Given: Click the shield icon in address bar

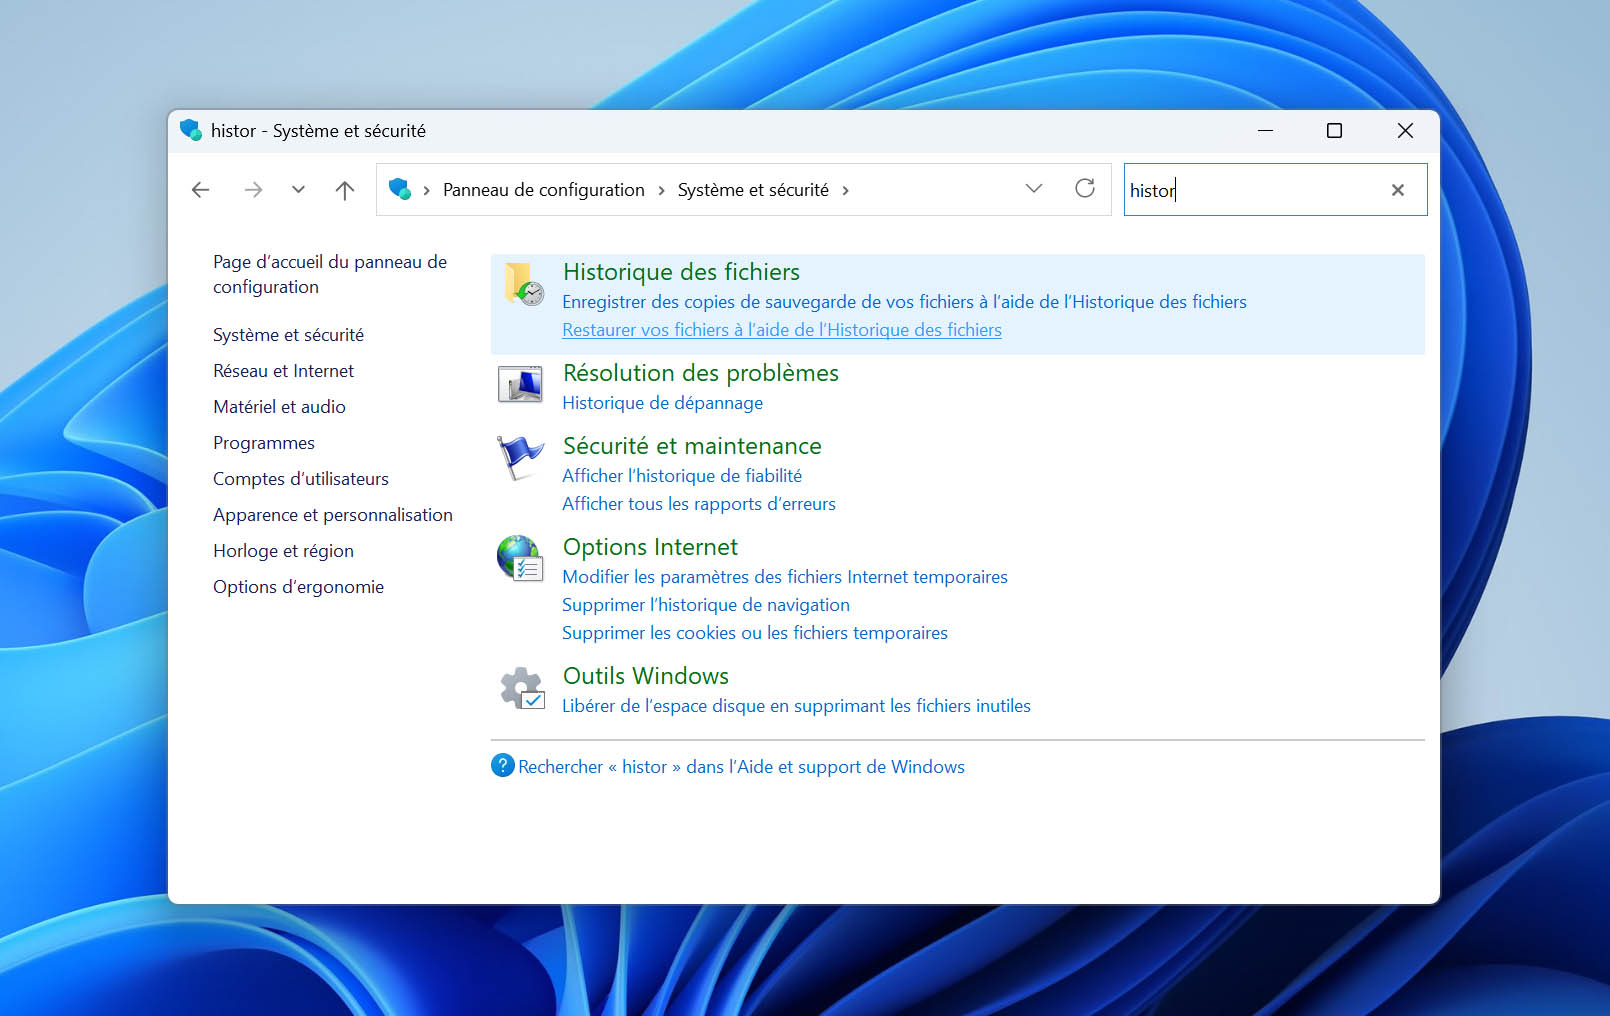Looking at the screenshot, I should [x=400, y=189].
